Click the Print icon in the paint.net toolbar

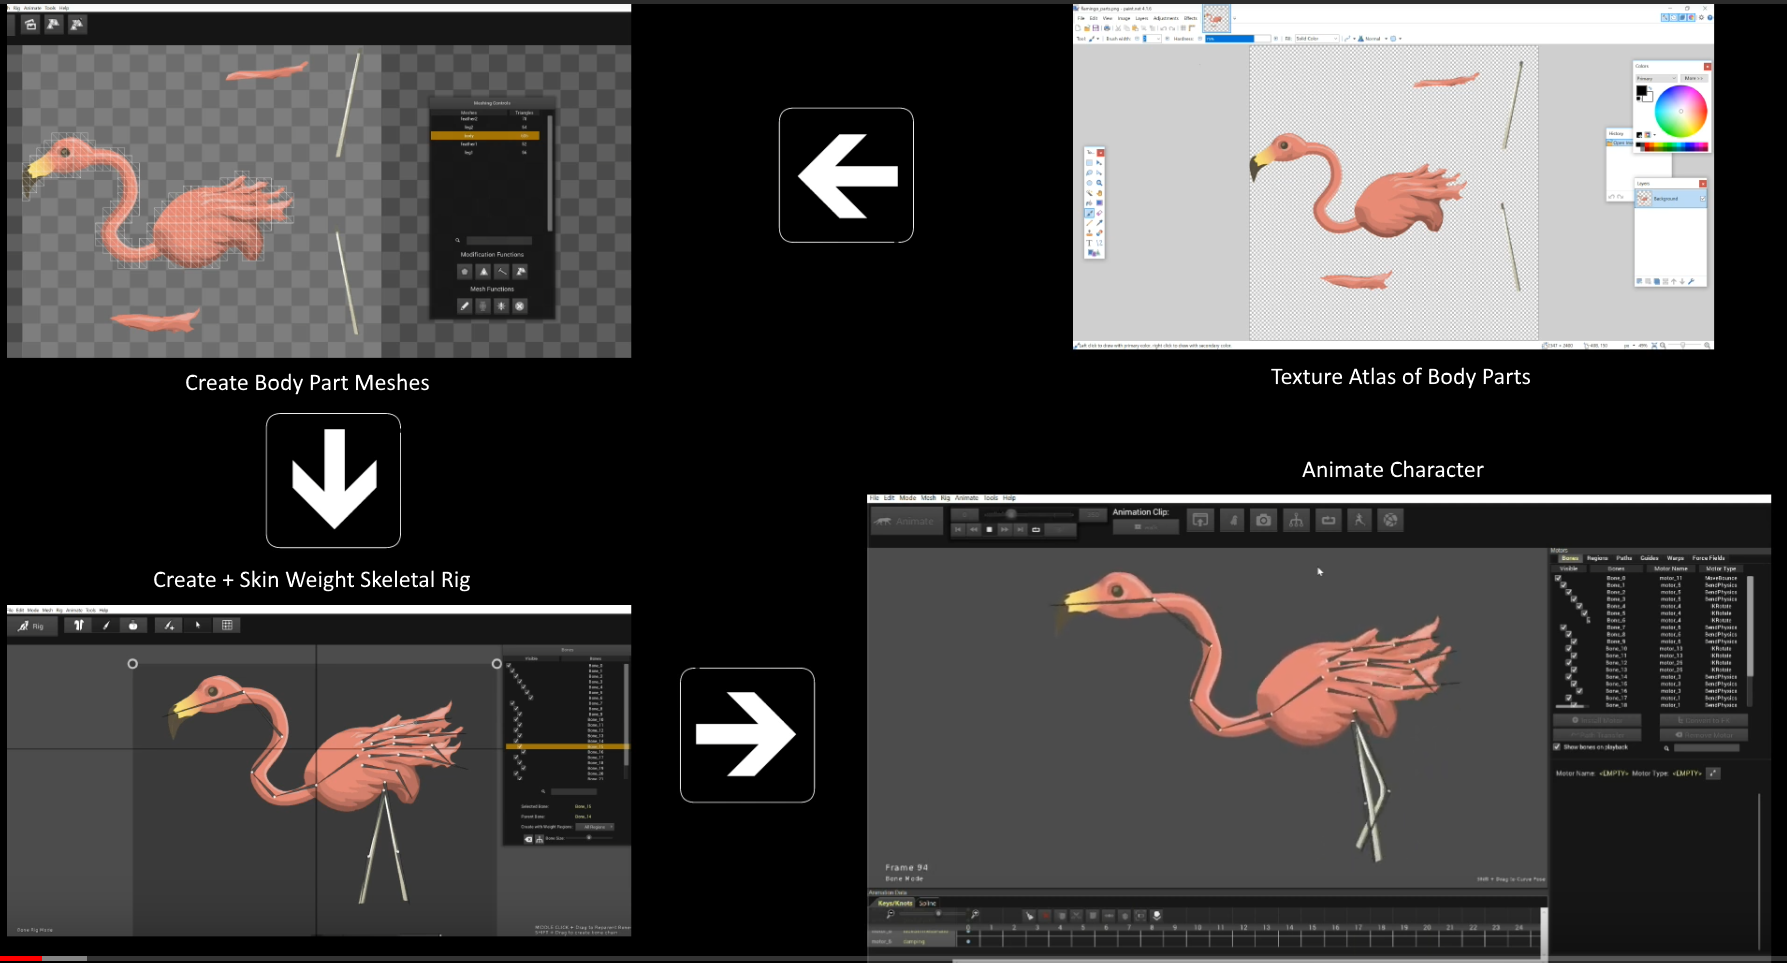(x=1107, y=27)
